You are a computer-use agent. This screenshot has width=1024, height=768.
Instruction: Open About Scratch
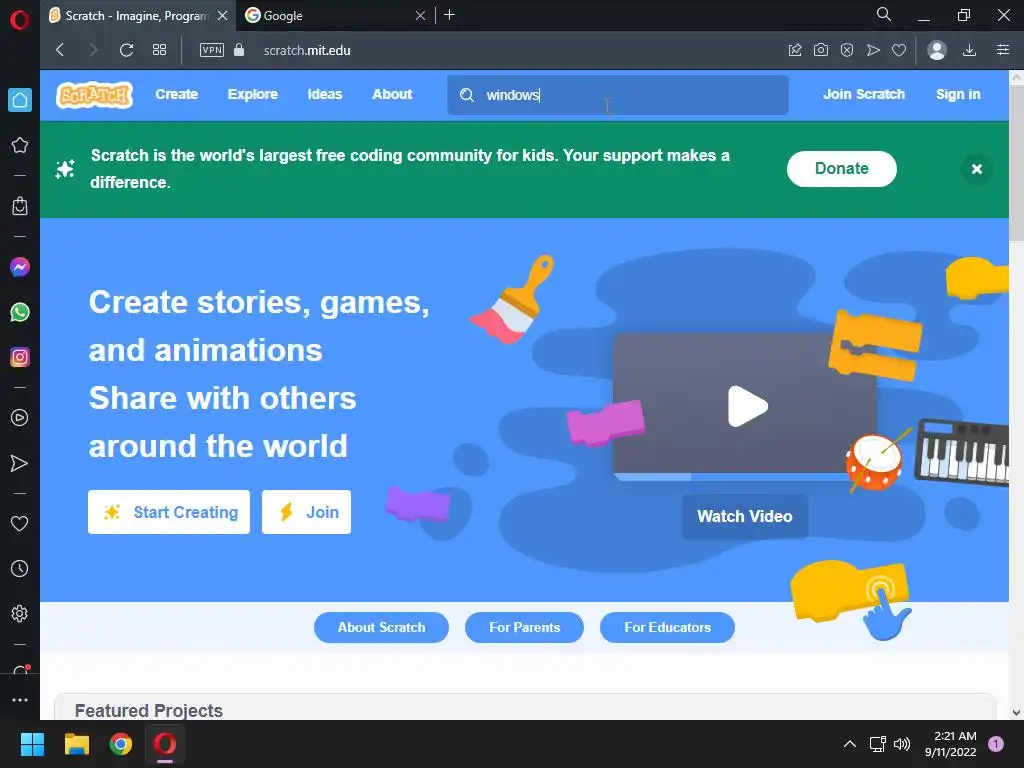381,627
